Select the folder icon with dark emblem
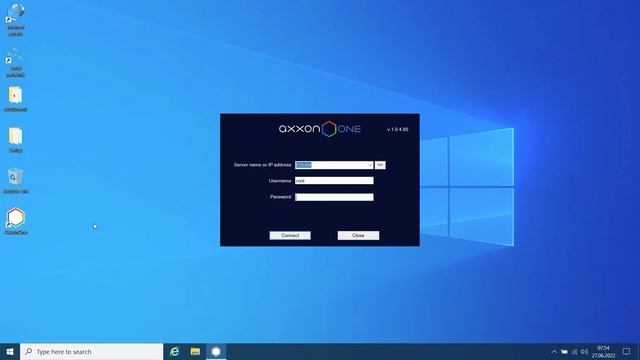 coord(16,99)
